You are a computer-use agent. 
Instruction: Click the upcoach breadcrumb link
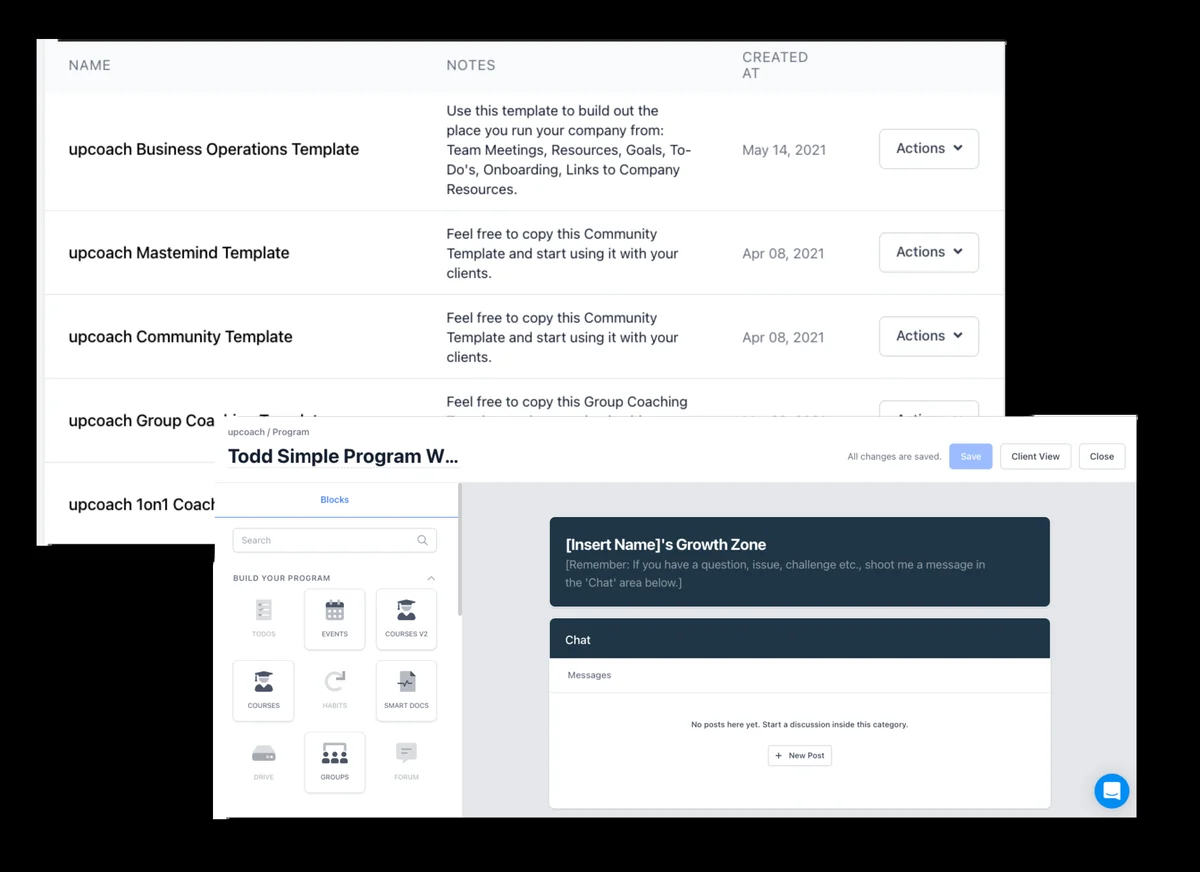[x=246, y=432]
